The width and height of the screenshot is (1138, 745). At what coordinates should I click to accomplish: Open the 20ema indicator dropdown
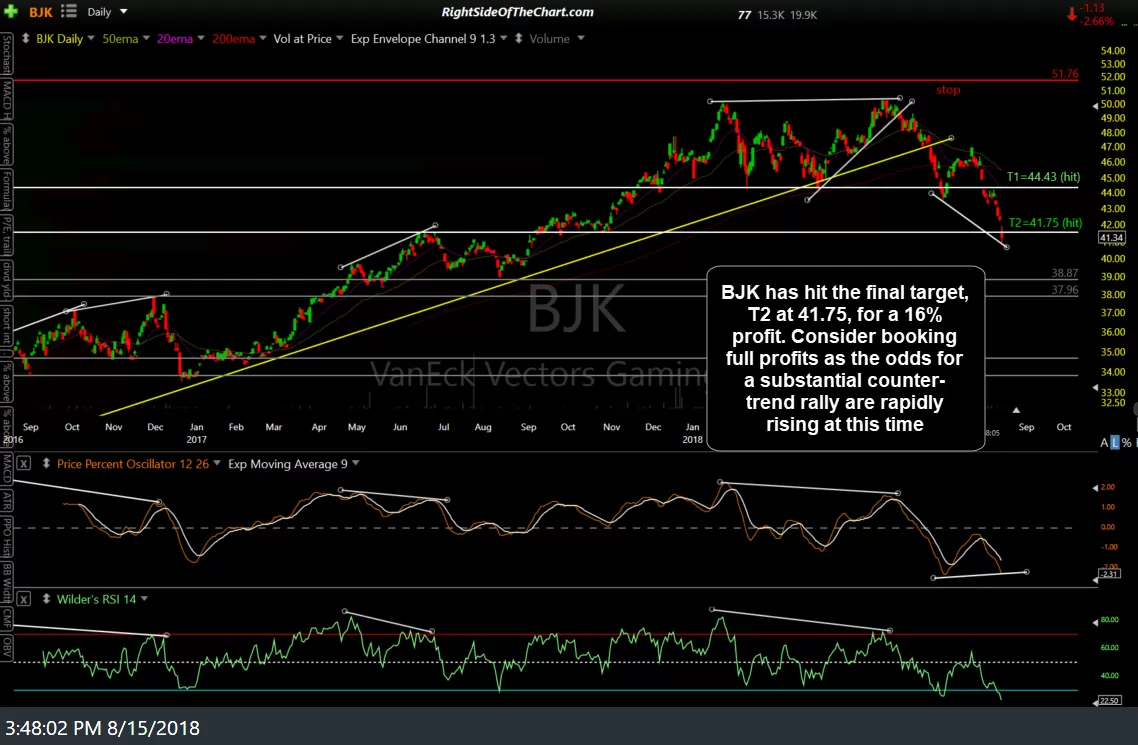click(201, 38)
